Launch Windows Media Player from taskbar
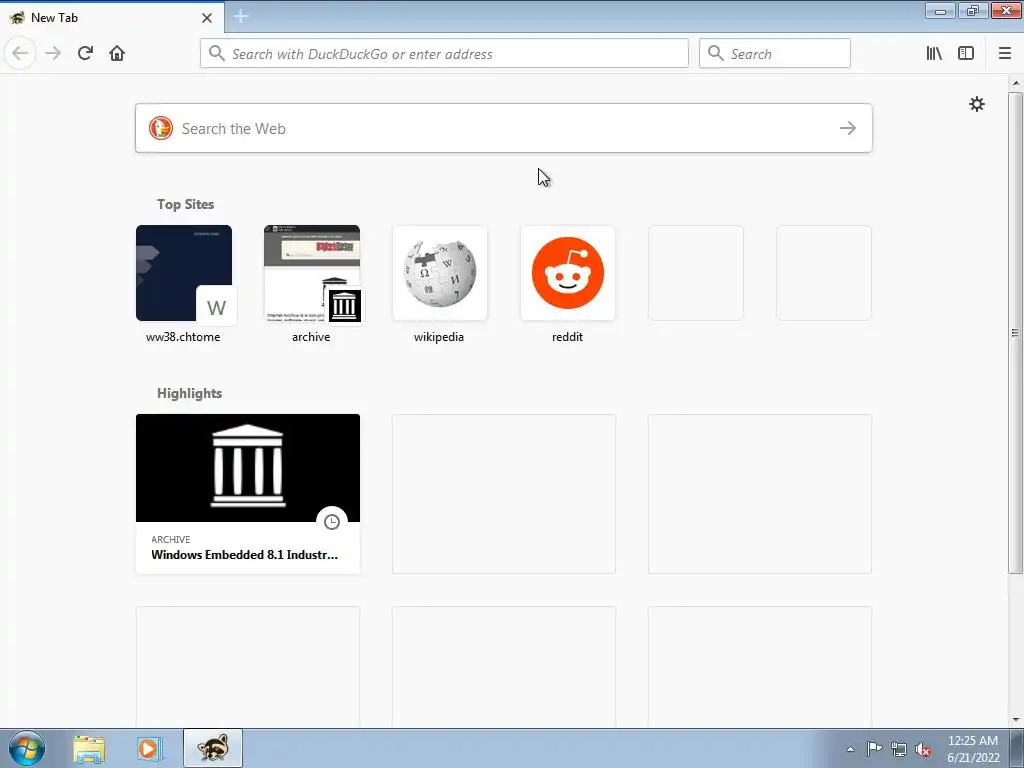Image resolution: width=1024 pixels, height=768 pixels. point(149,749)
